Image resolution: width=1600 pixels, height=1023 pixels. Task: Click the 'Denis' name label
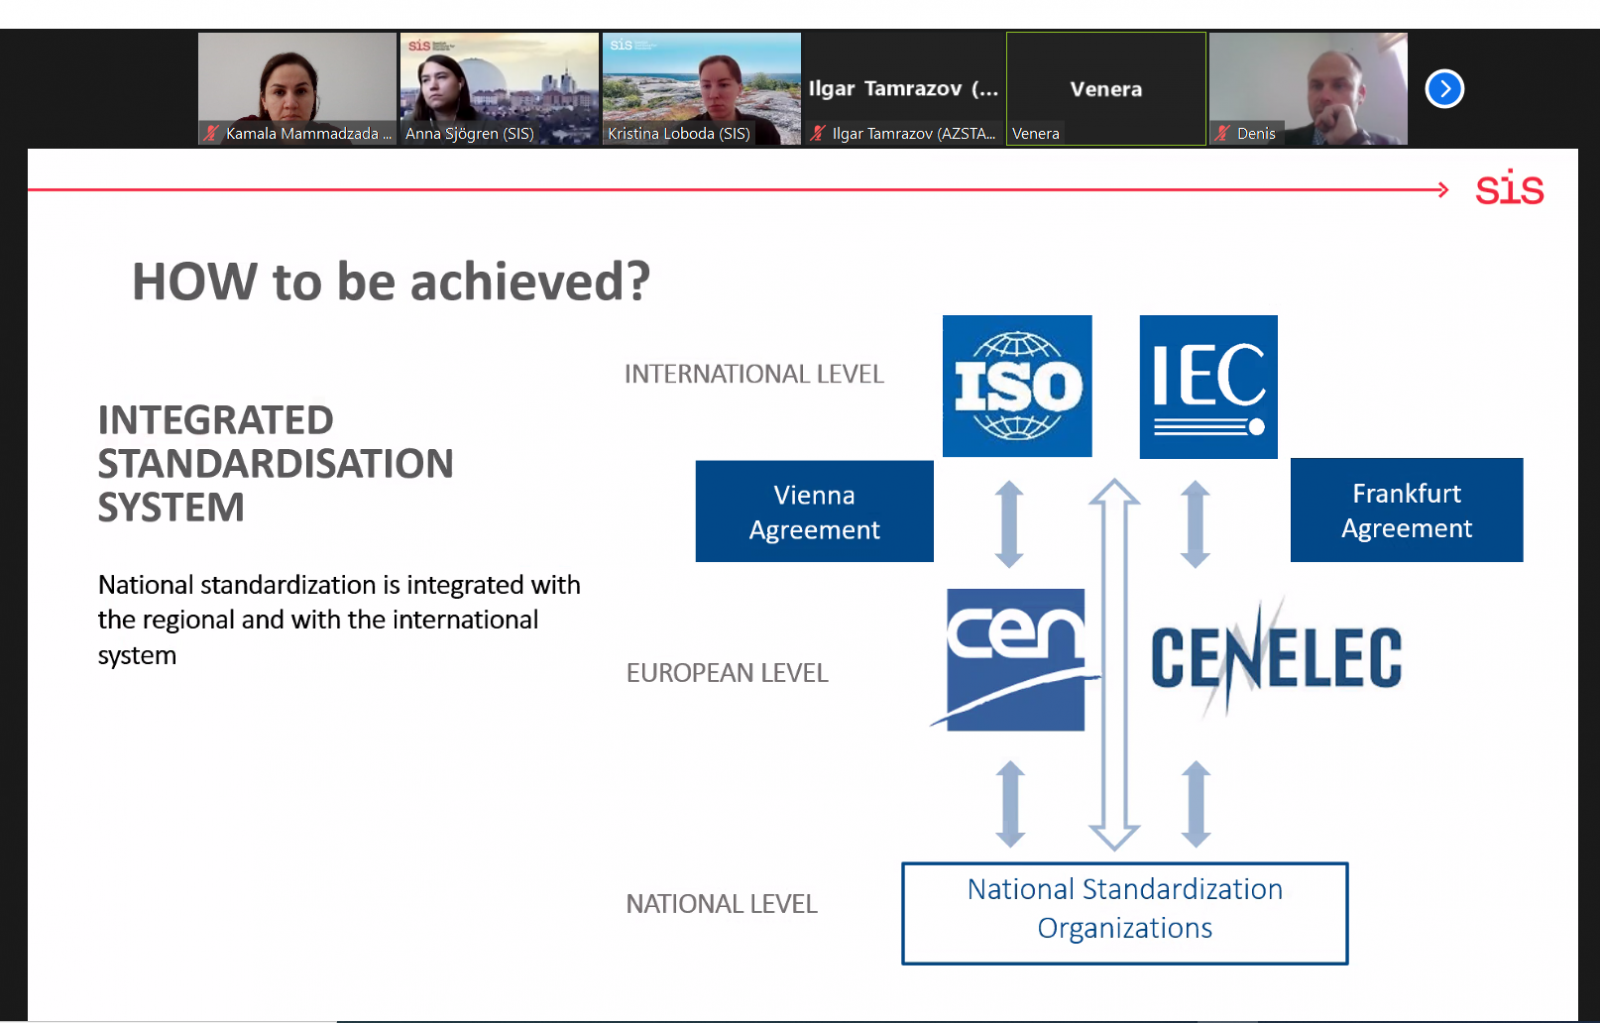click(x=1256, y=133)
